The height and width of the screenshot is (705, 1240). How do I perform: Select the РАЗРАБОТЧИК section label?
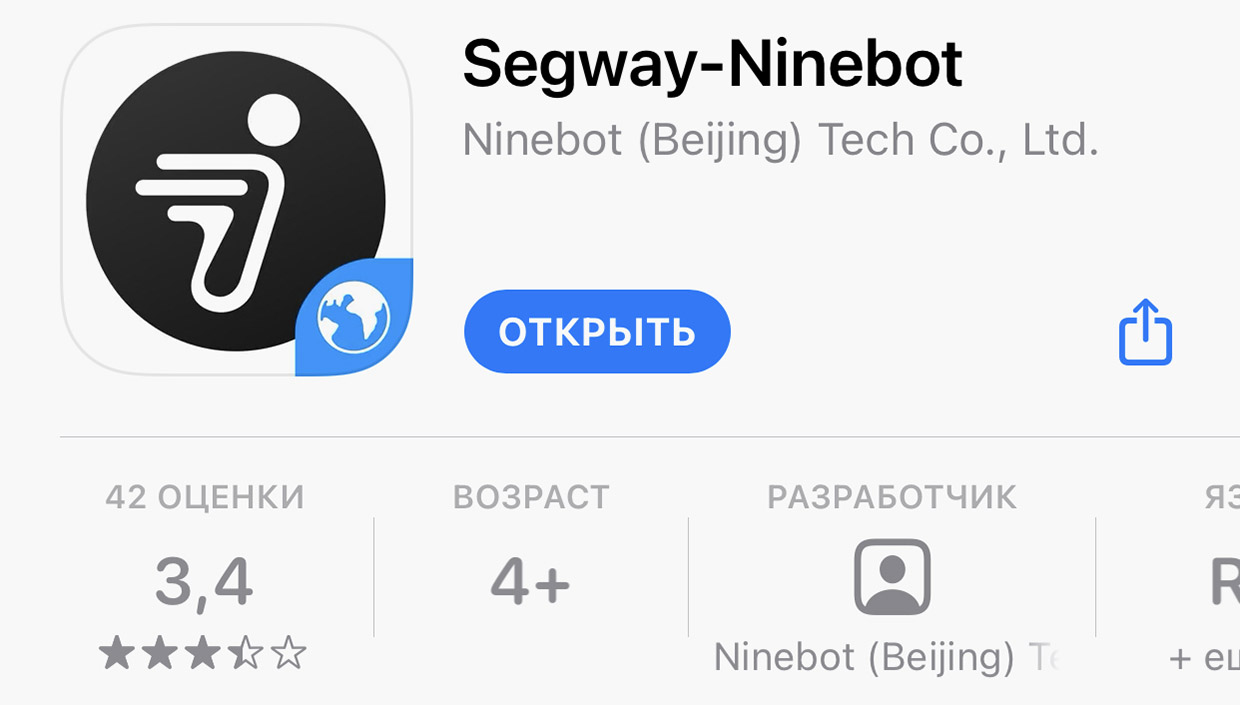tap(892, 497)
